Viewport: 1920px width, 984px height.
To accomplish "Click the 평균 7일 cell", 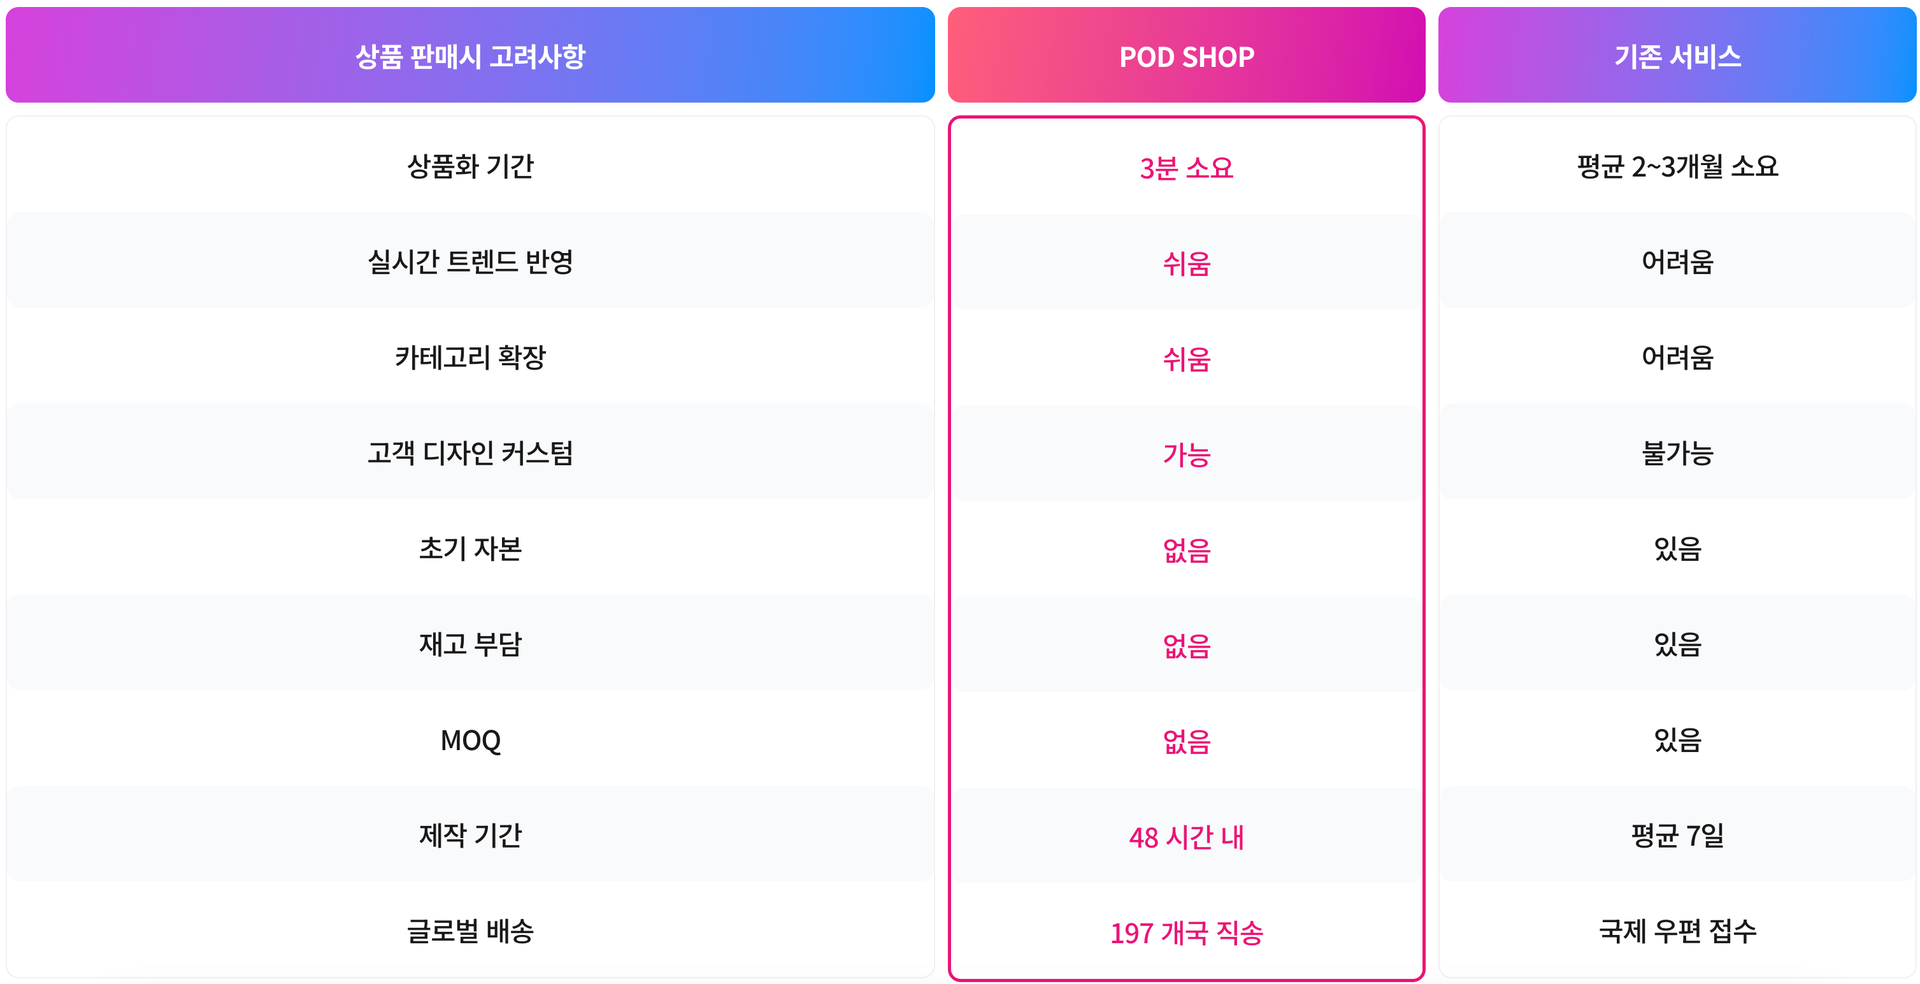I will tap(1677, 834).
